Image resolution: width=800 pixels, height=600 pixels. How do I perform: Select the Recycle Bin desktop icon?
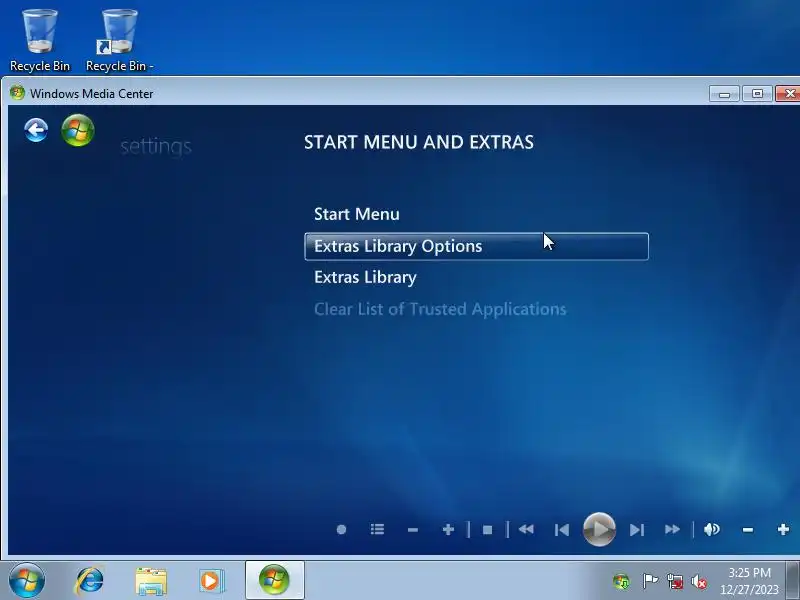pos(40,40)
